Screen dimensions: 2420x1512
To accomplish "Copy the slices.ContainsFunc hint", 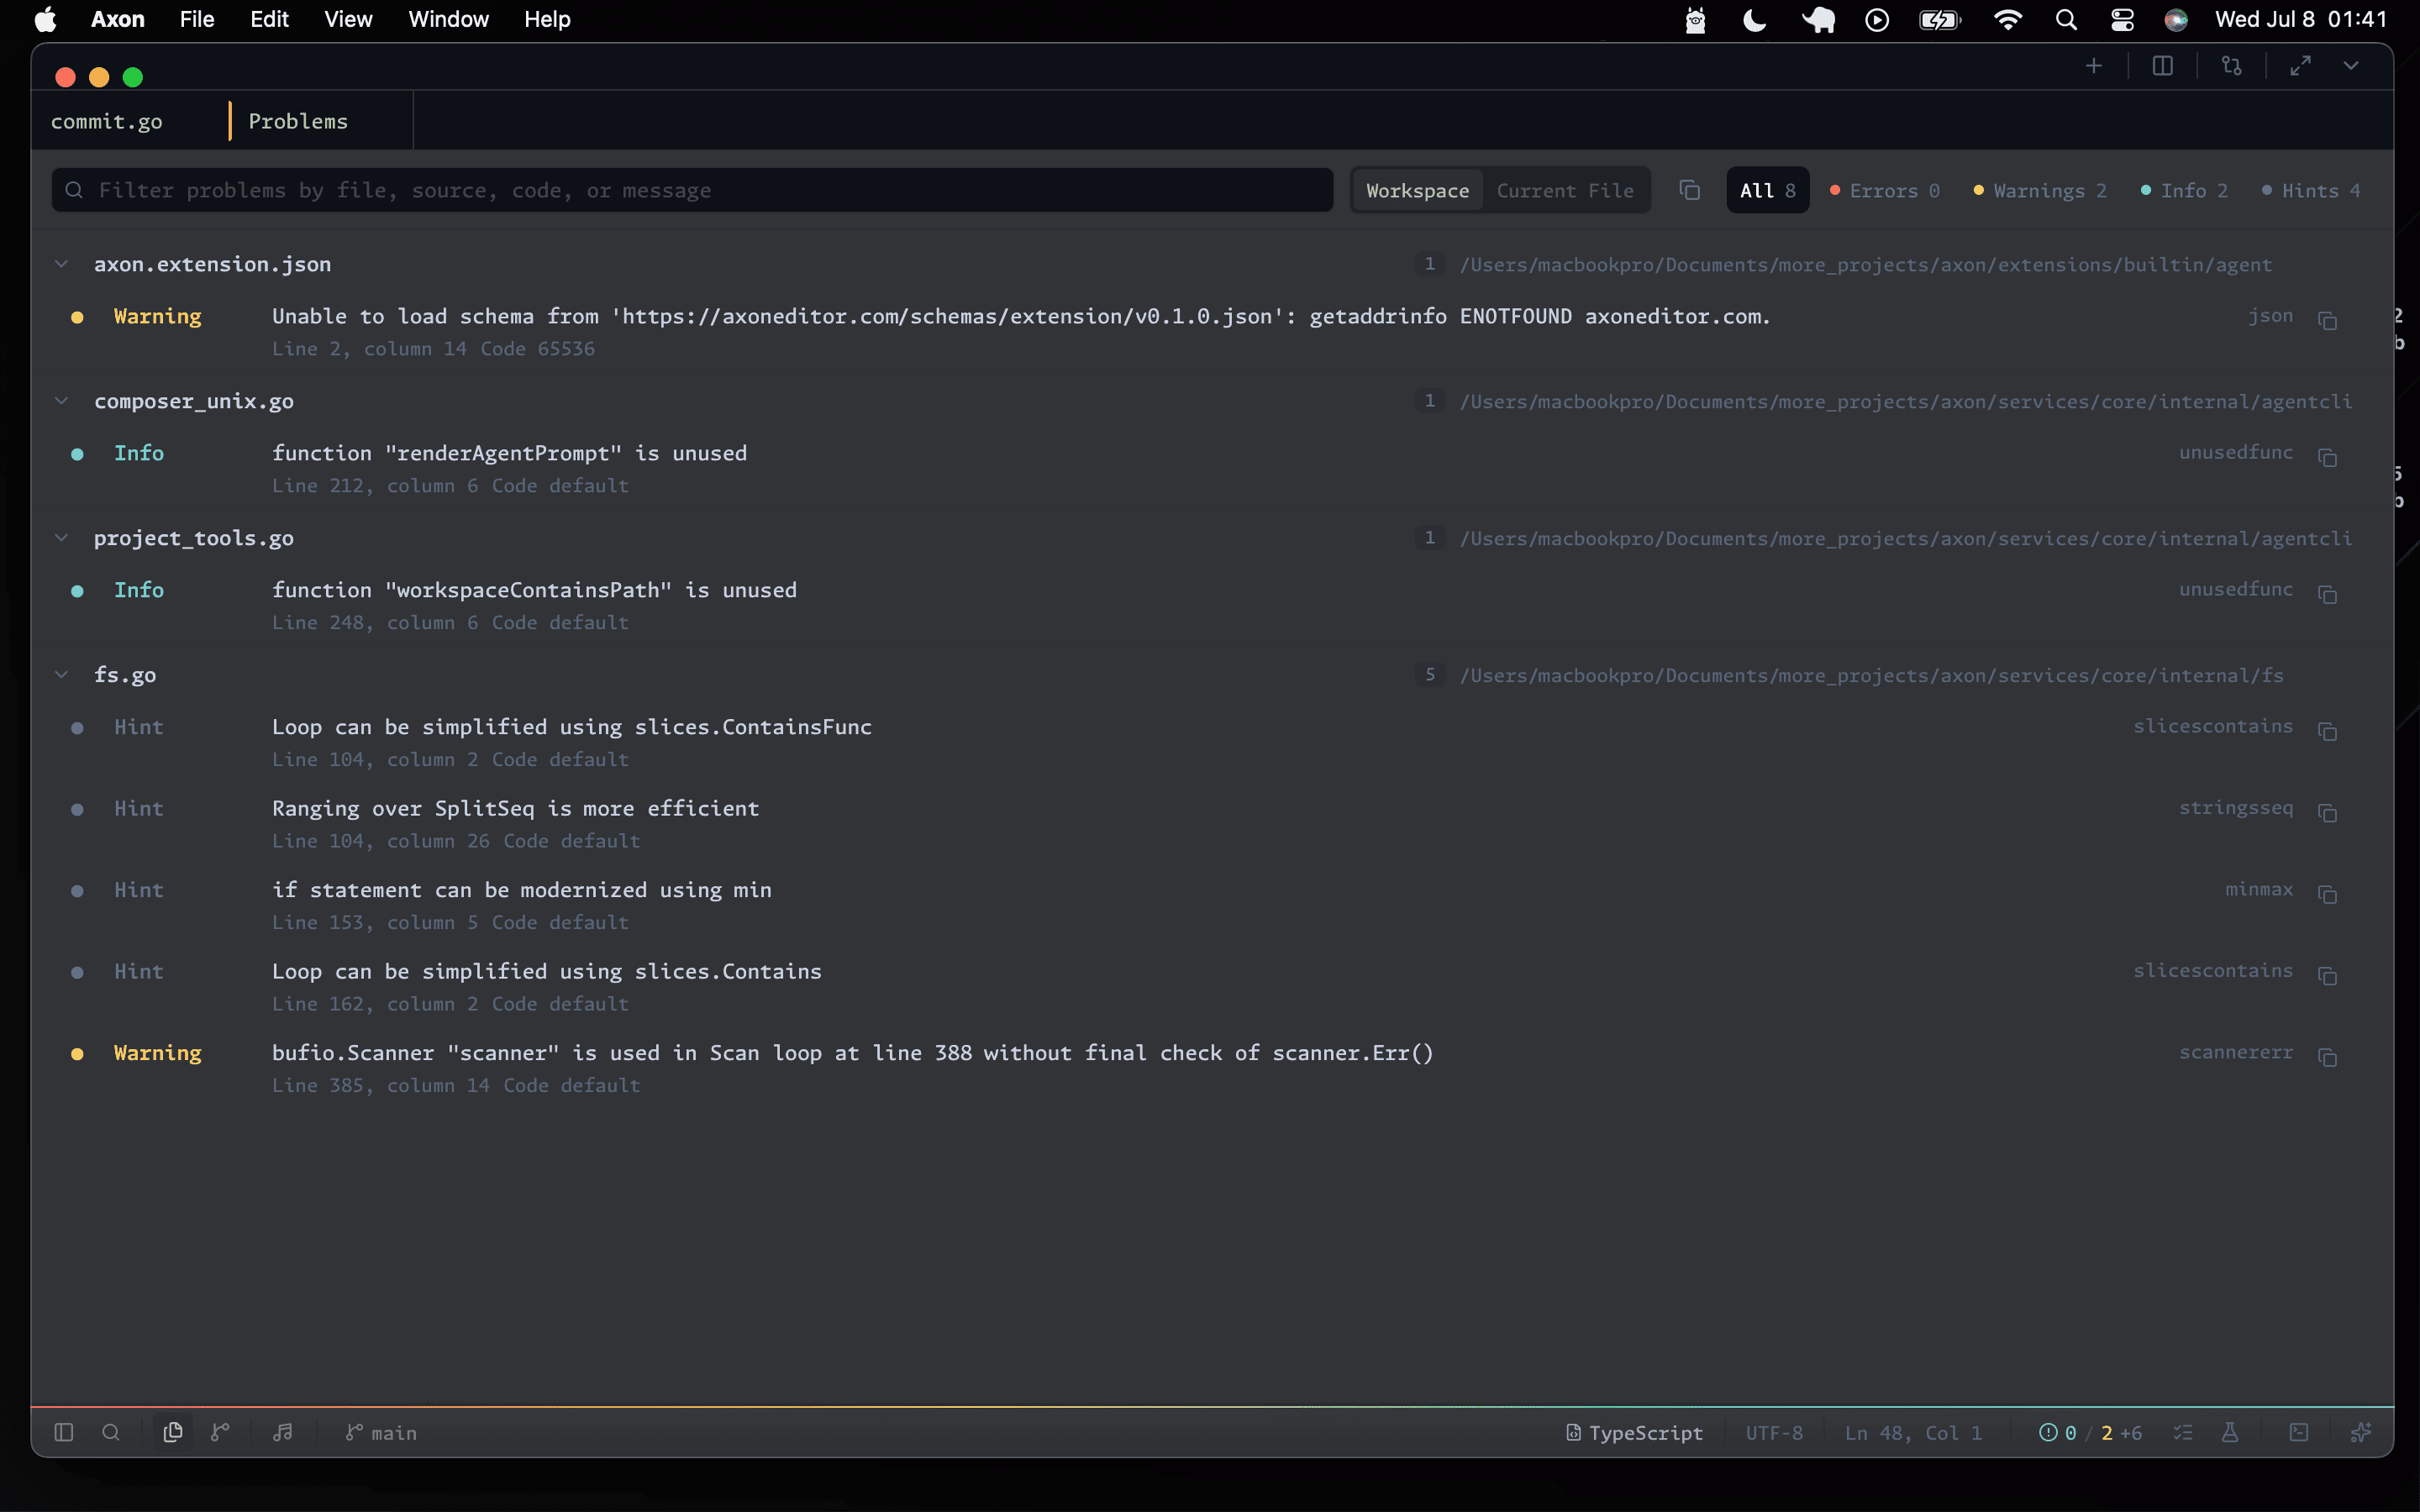I will (x=2327, y=731).
